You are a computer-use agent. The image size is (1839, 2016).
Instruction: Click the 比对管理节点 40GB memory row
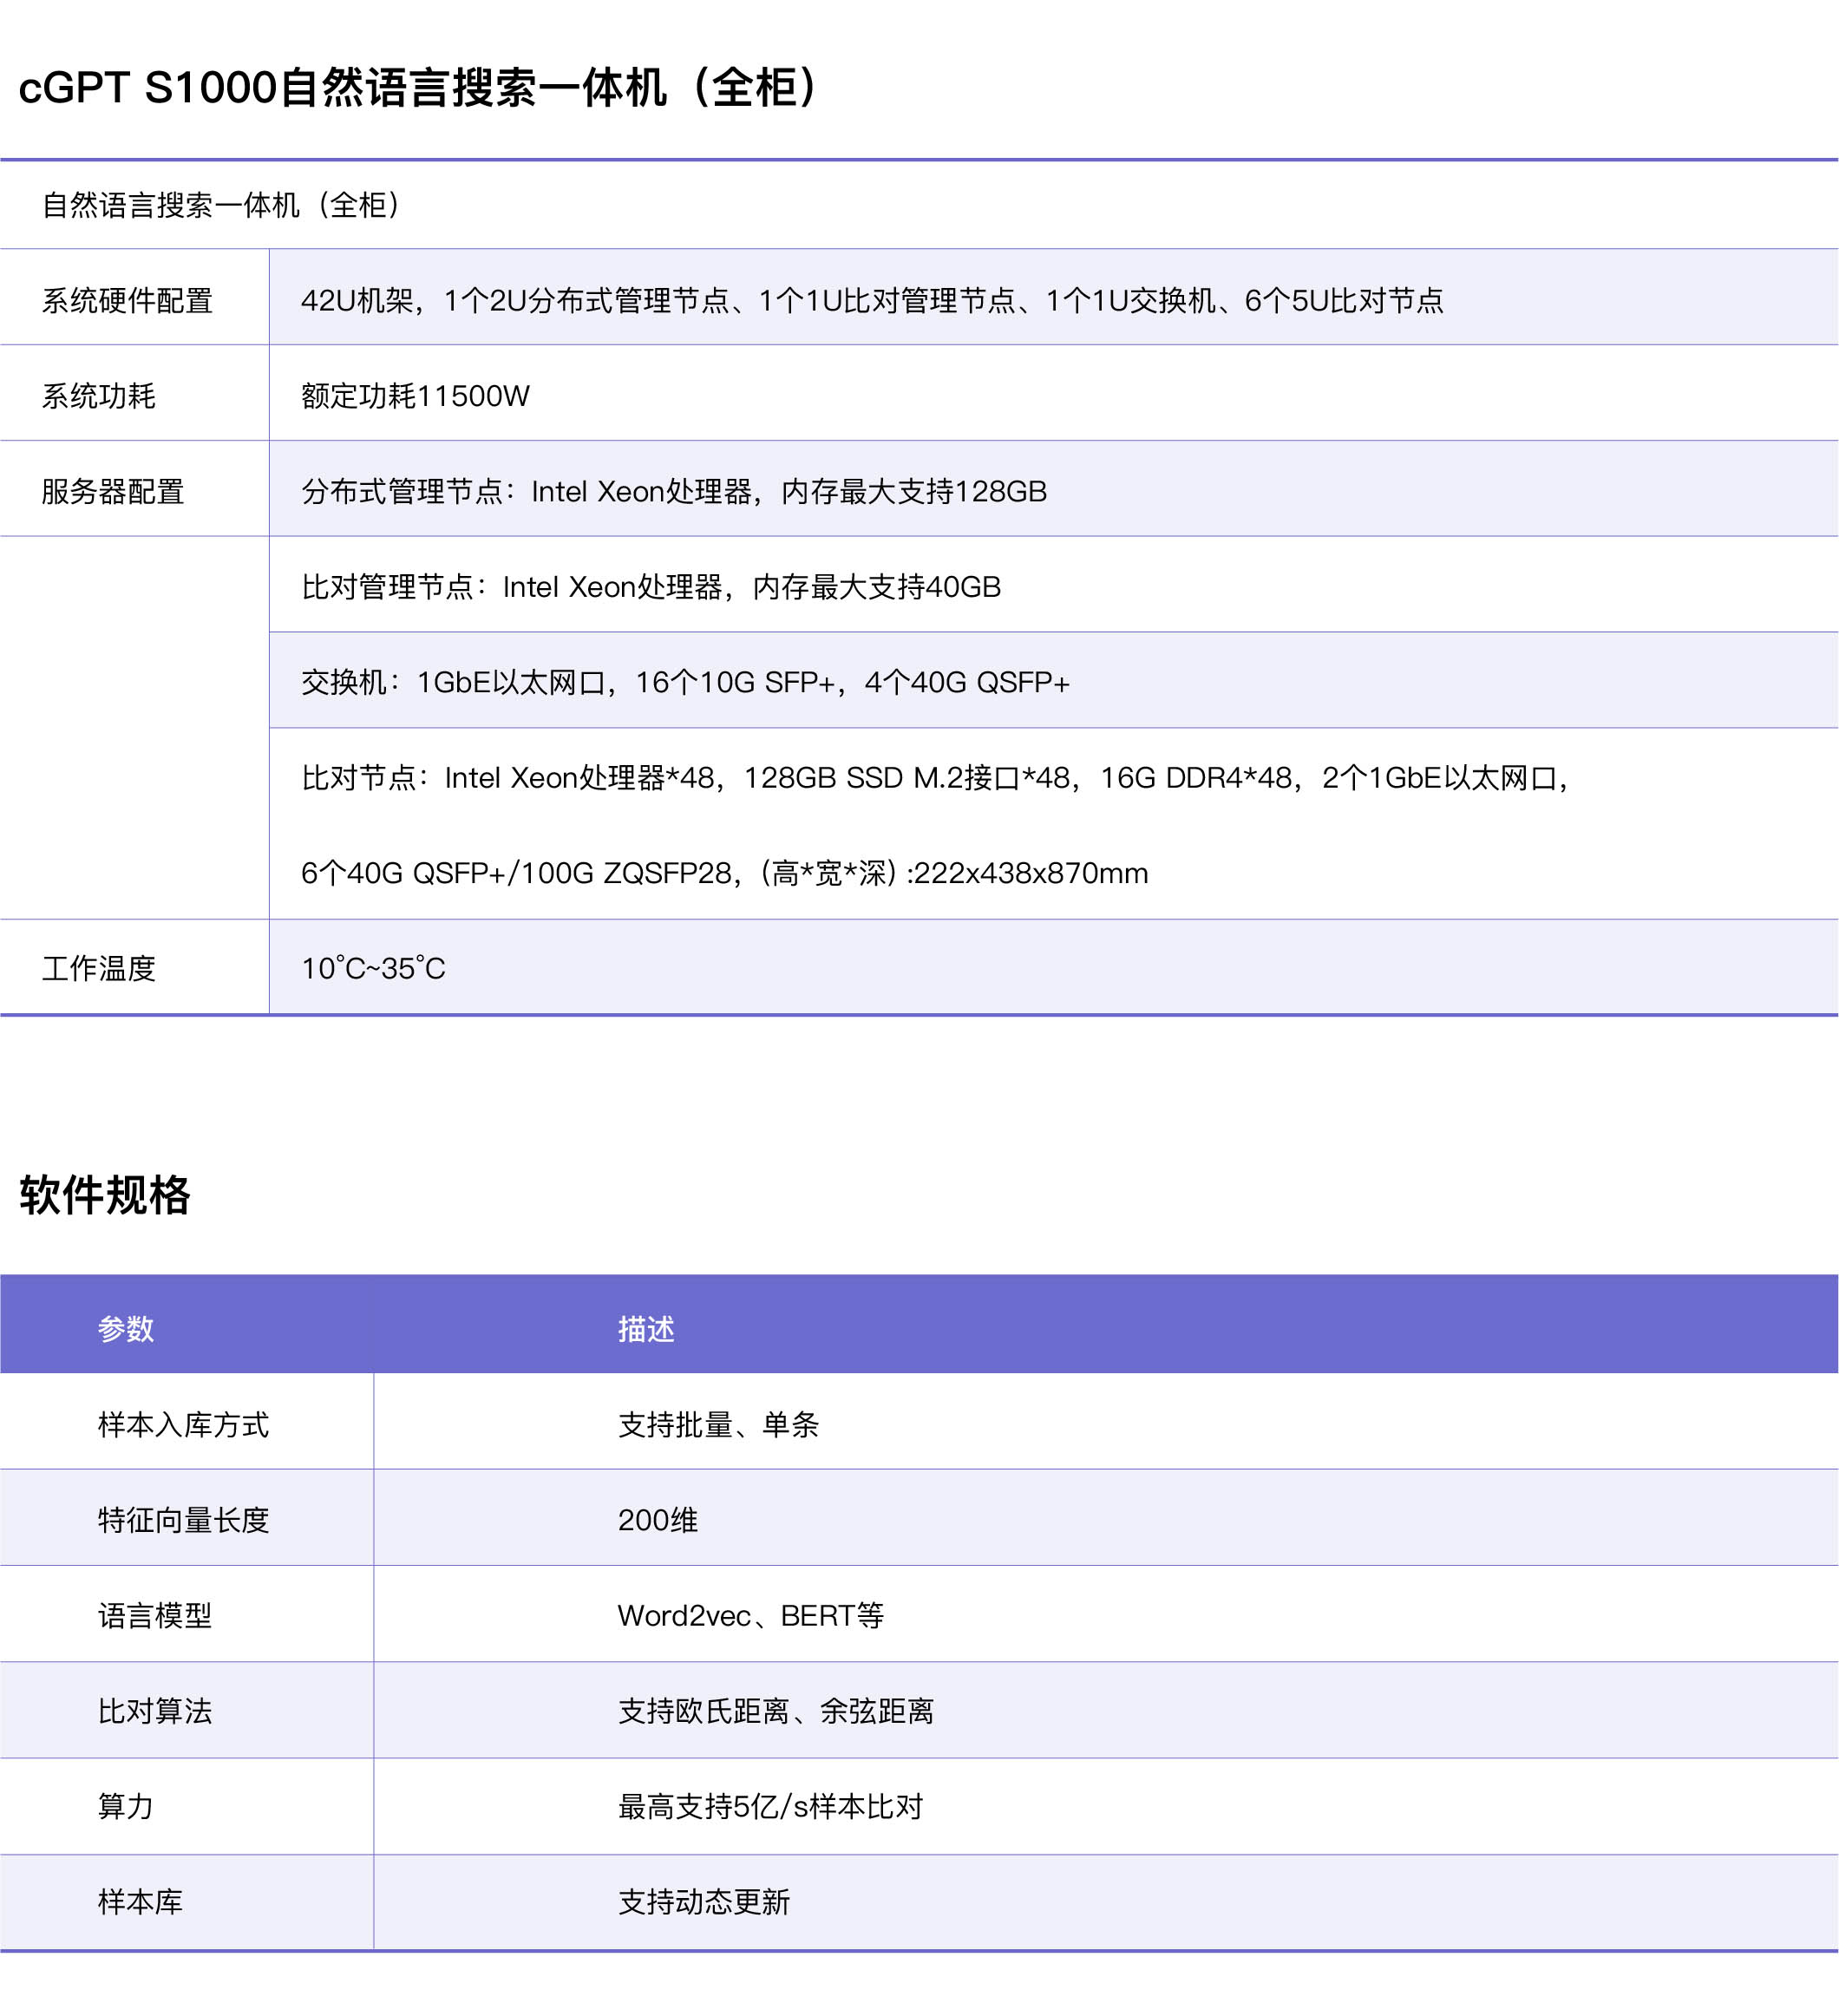click(x=650, y=587)
